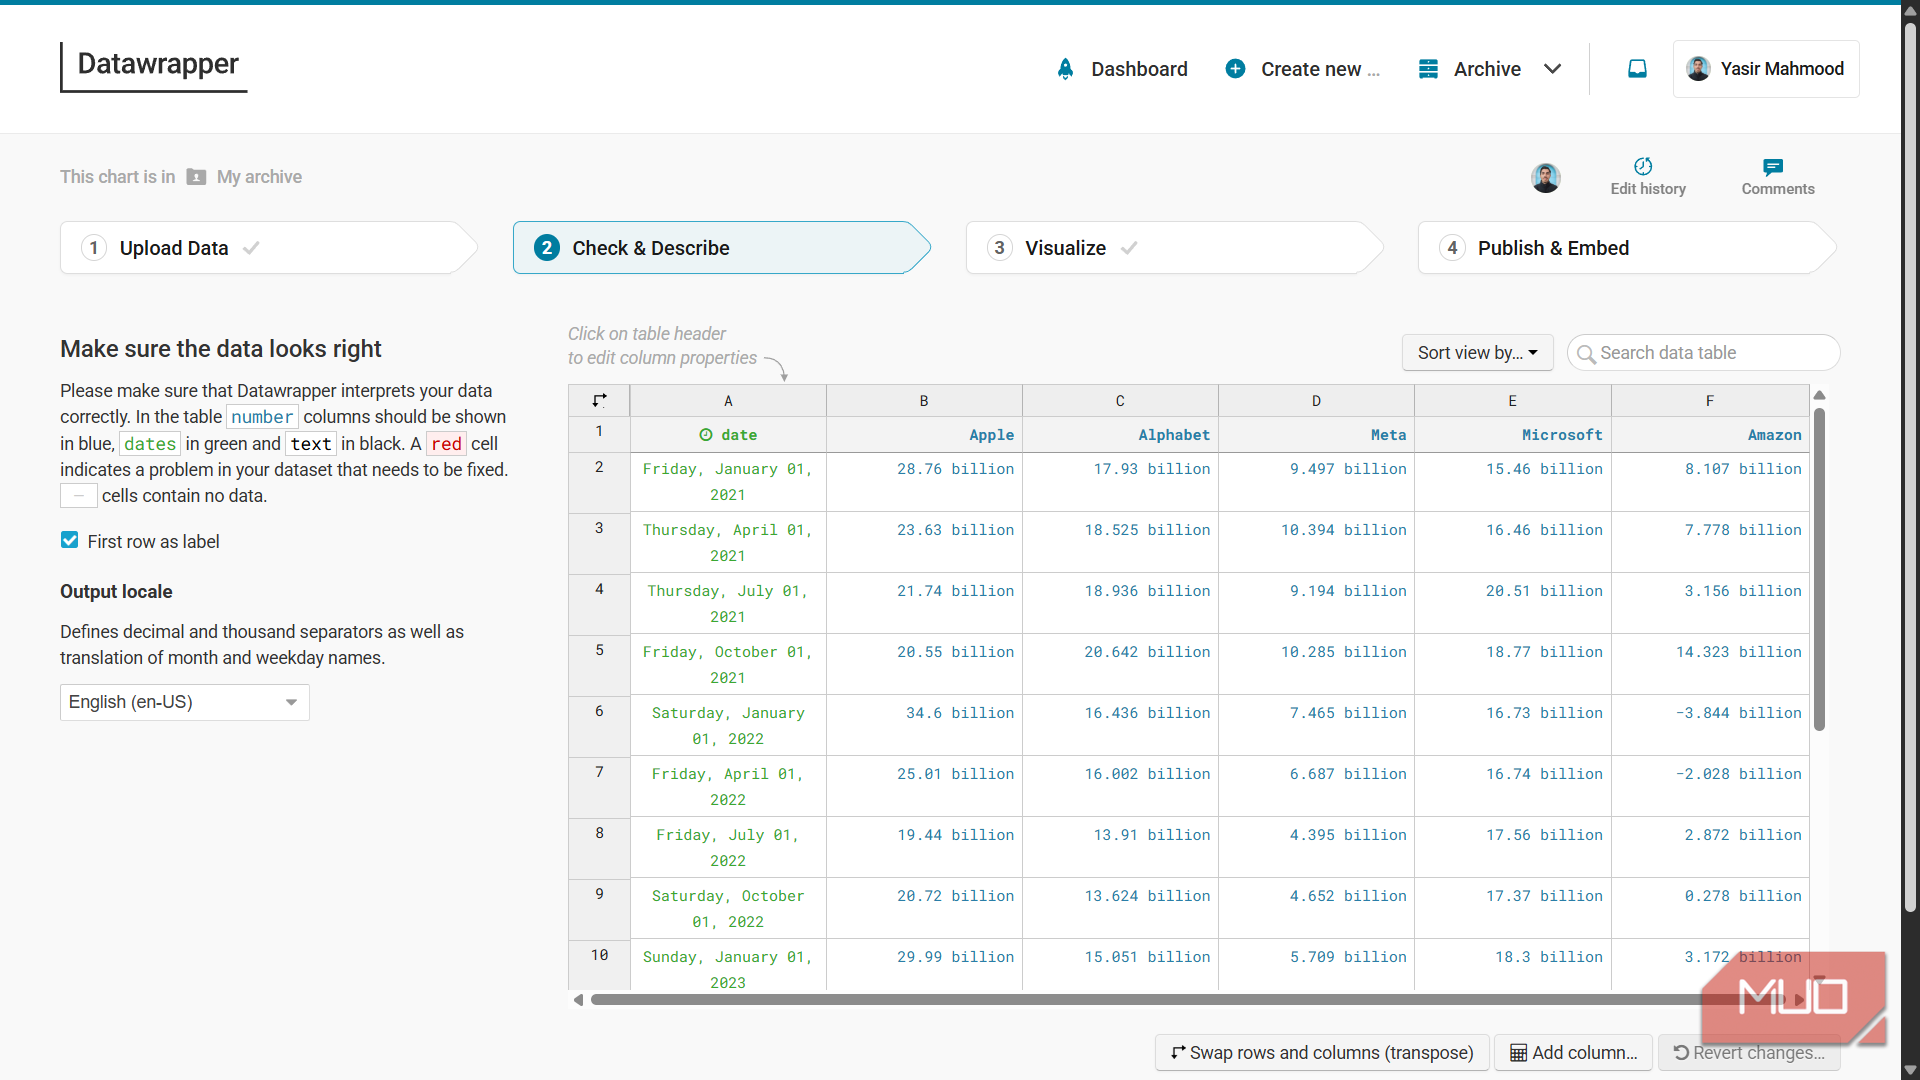Click collaborator avatar near Edit history
This screenshot has height=1080, width=1920.
pos(1545,178)
